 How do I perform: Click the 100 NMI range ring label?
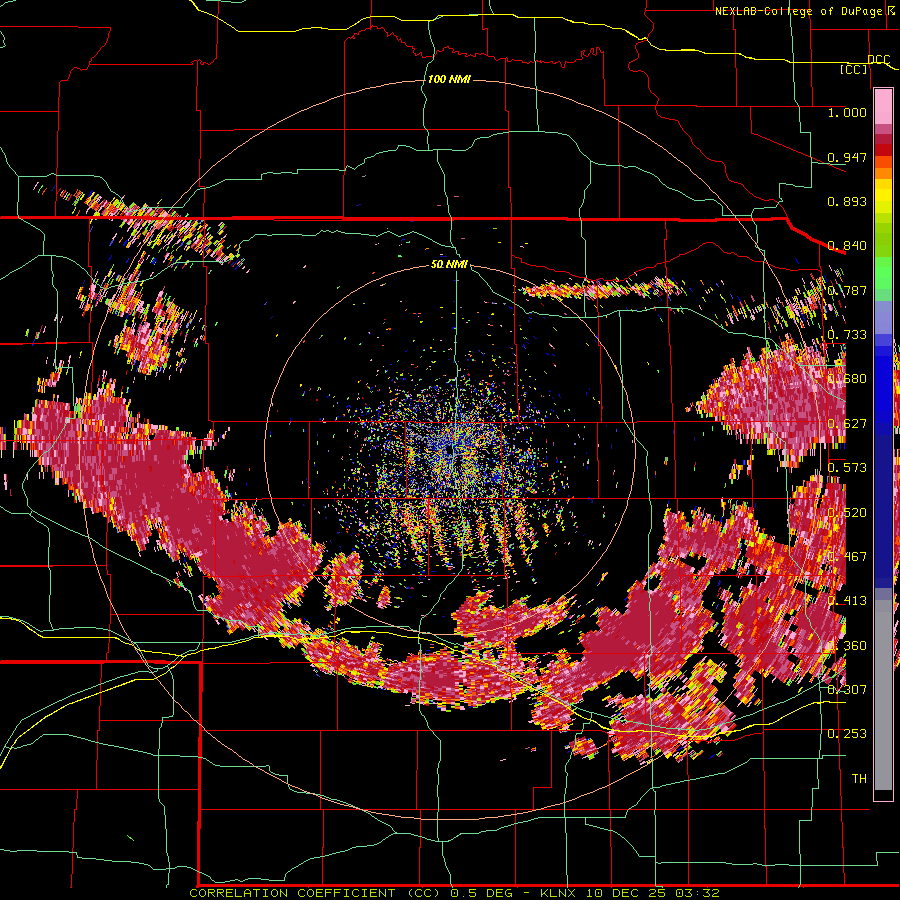pos(449,79)
